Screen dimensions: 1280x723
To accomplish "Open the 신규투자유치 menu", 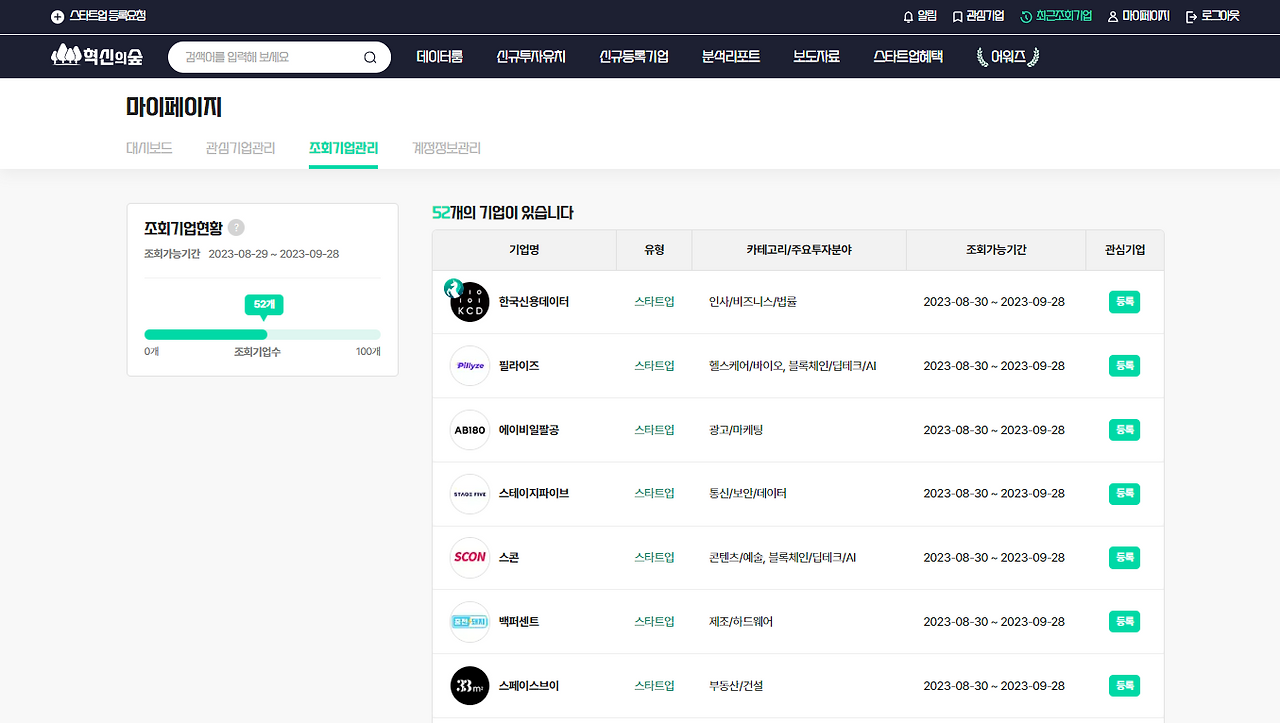I will pyautogui.click(x=531, y=57).
